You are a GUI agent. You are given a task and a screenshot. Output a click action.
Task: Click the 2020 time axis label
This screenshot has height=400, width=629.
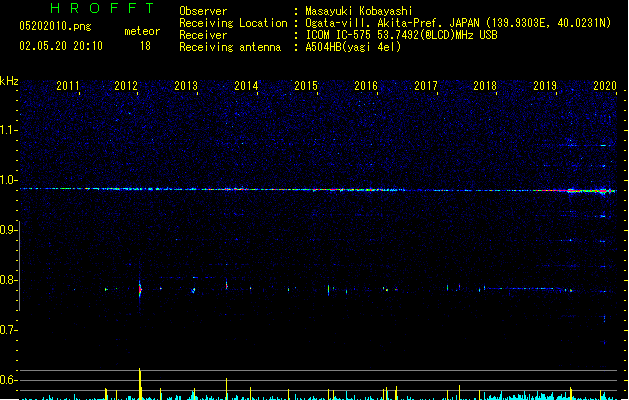click(x=605, y=86)
